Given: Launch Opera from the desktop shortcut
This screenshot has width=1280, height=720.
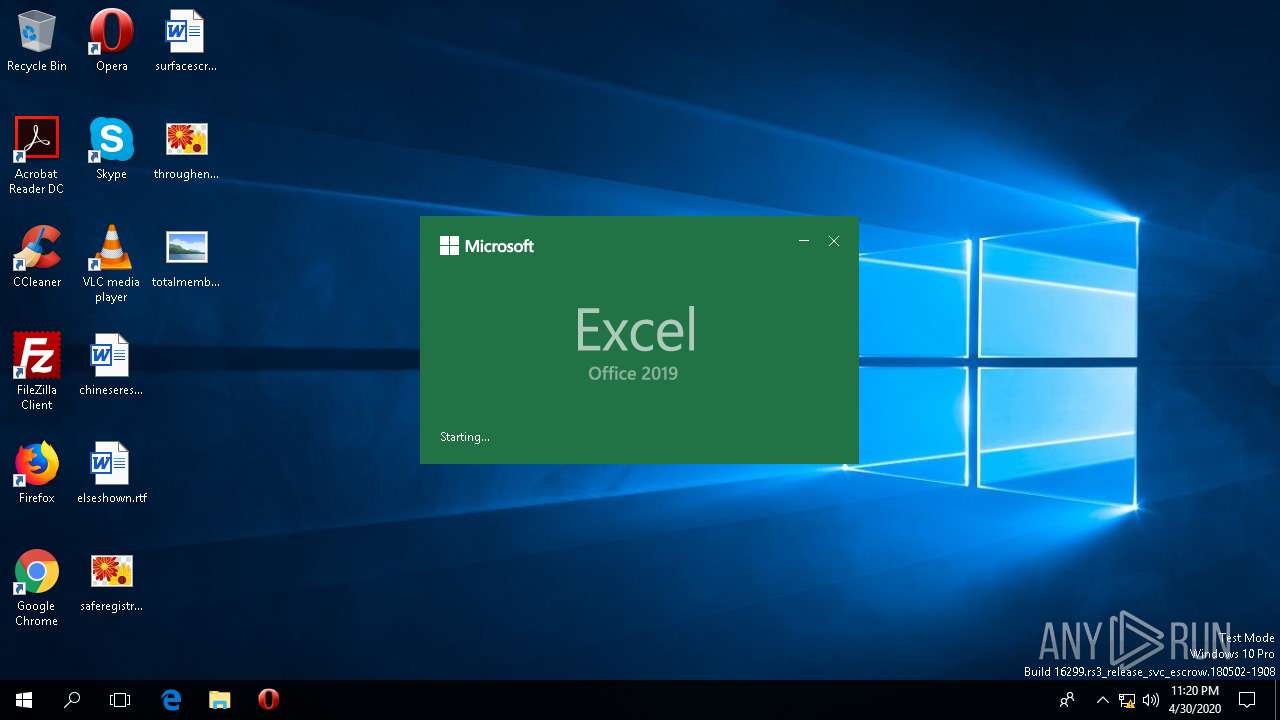Looking at the screenshot, I should pos(111,41).
